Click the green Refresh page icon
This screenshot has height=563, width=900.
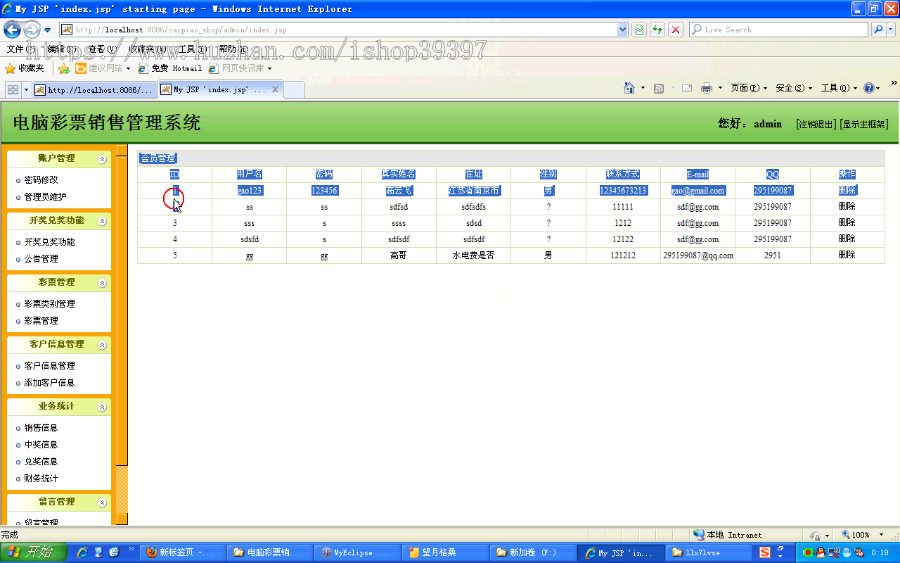click(657, 30)
